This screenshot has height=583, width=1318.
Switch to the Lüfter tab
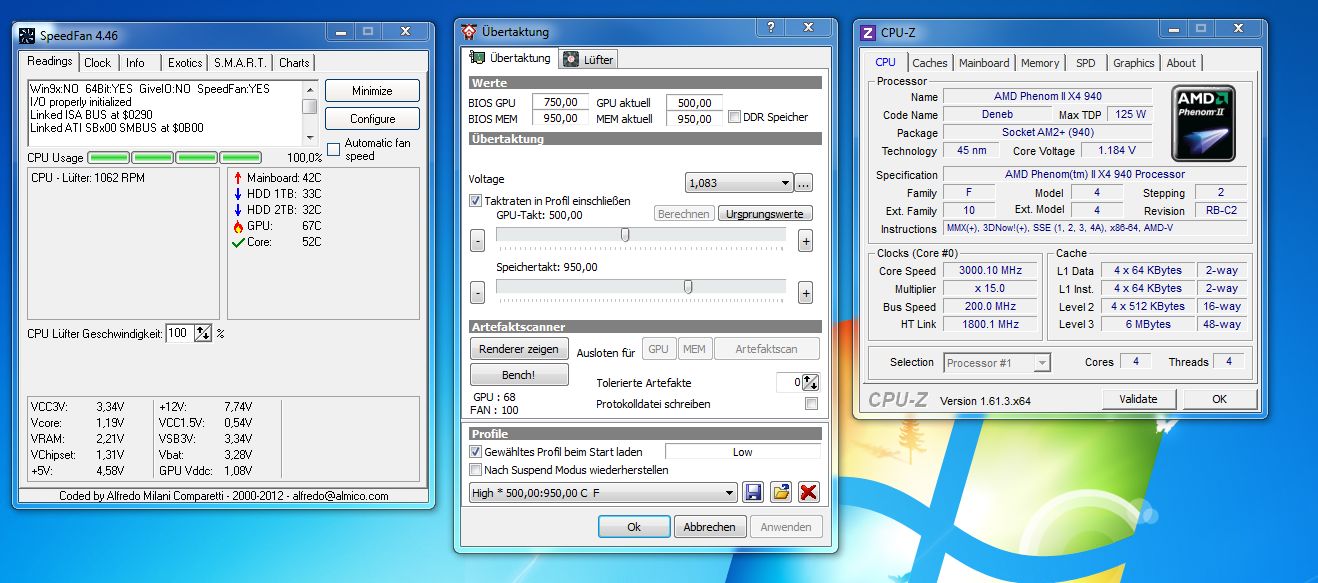click(x=589, y=60)
